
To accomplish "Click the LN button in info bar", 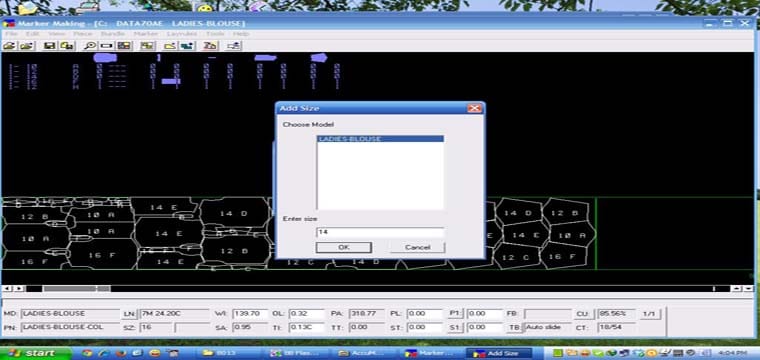I will (128, 313).
